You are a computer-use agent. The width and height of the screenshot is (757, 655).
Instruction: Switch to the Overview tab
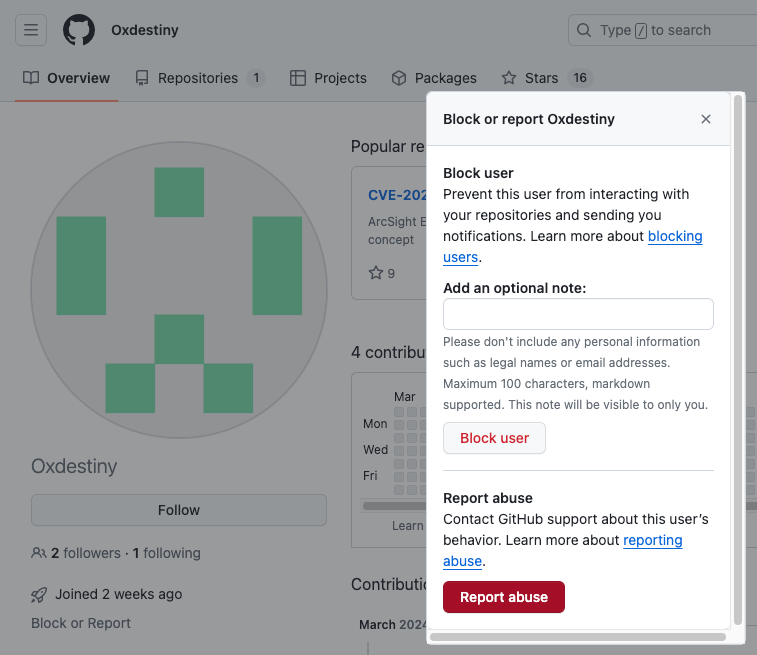click(67, 78)
